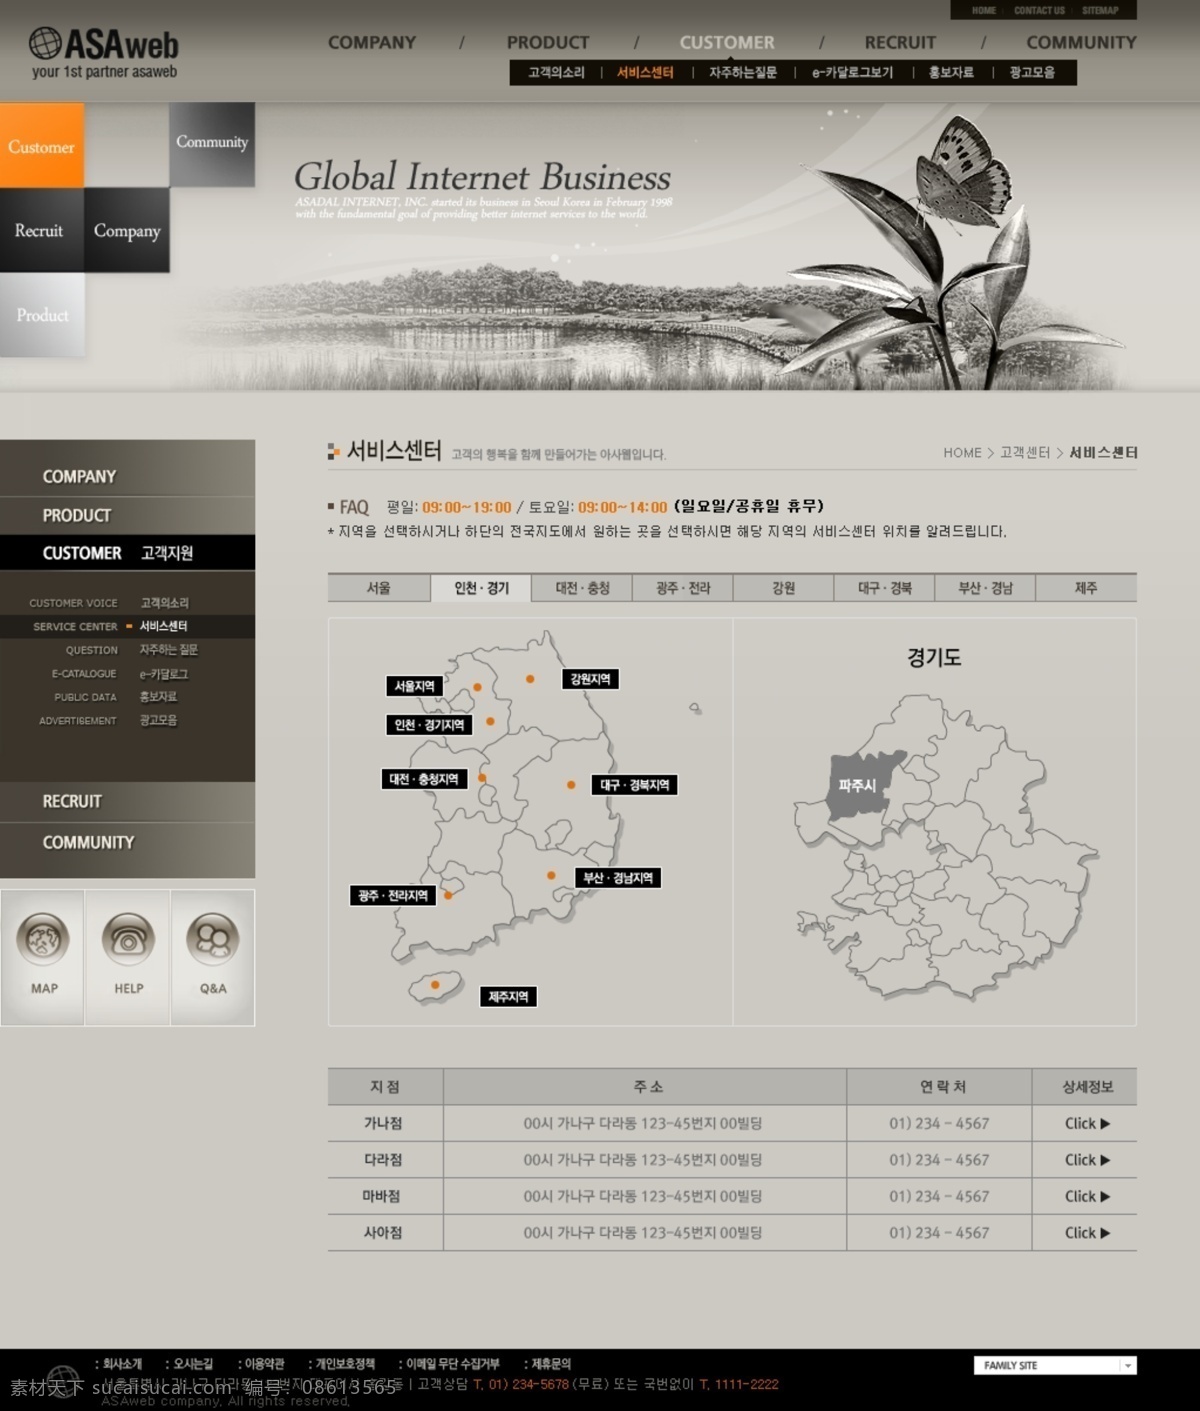1200x1411 pixels.
Task: Select the 서울 region tab
Action: coord(379,588)
